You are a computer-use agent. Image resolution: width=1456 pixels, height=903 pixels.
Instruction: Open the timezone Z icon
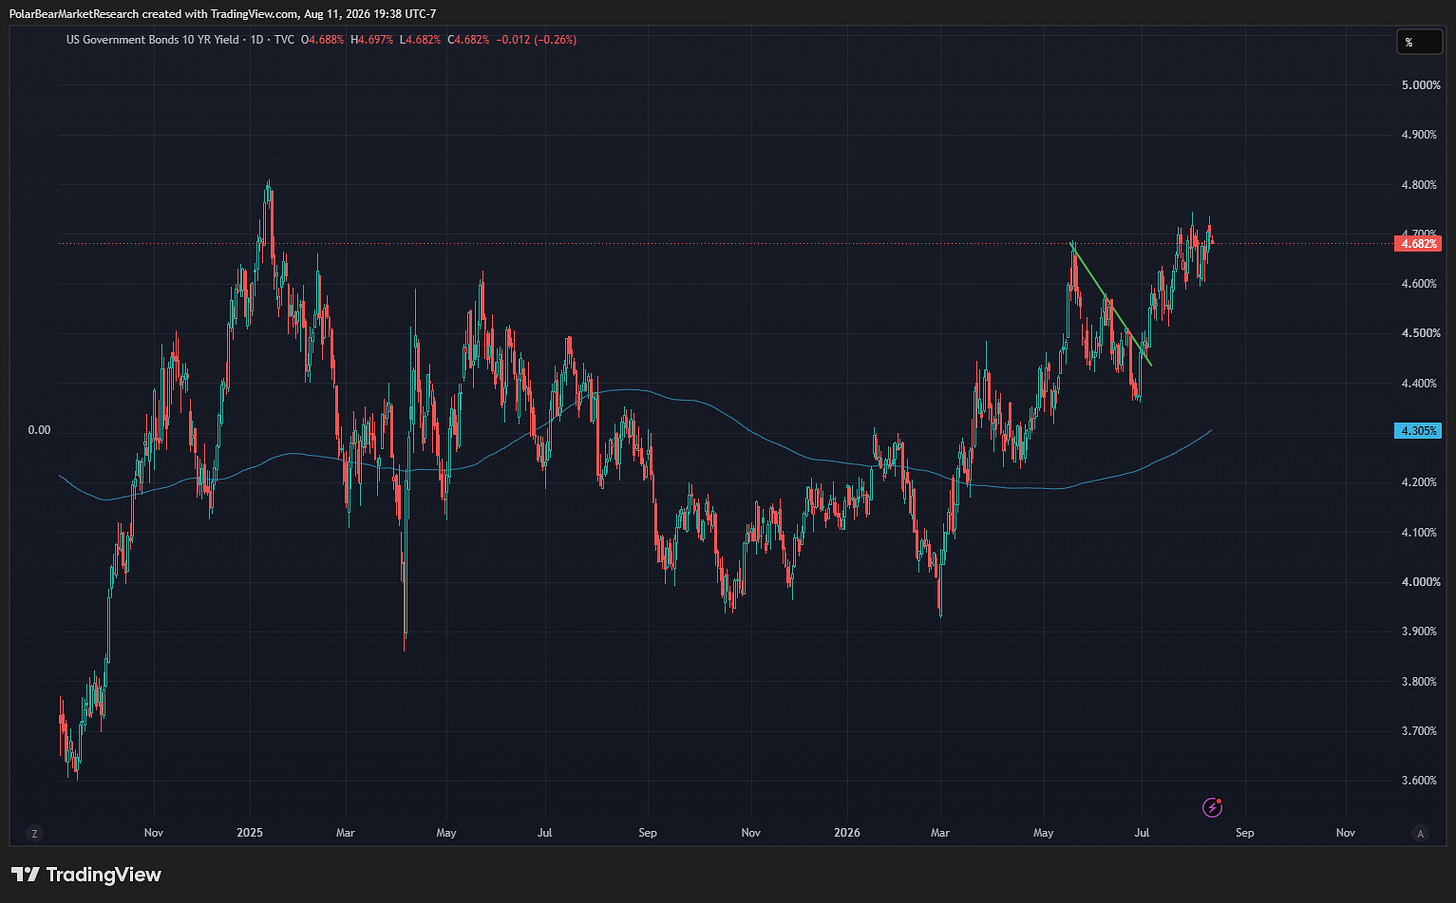35,833
